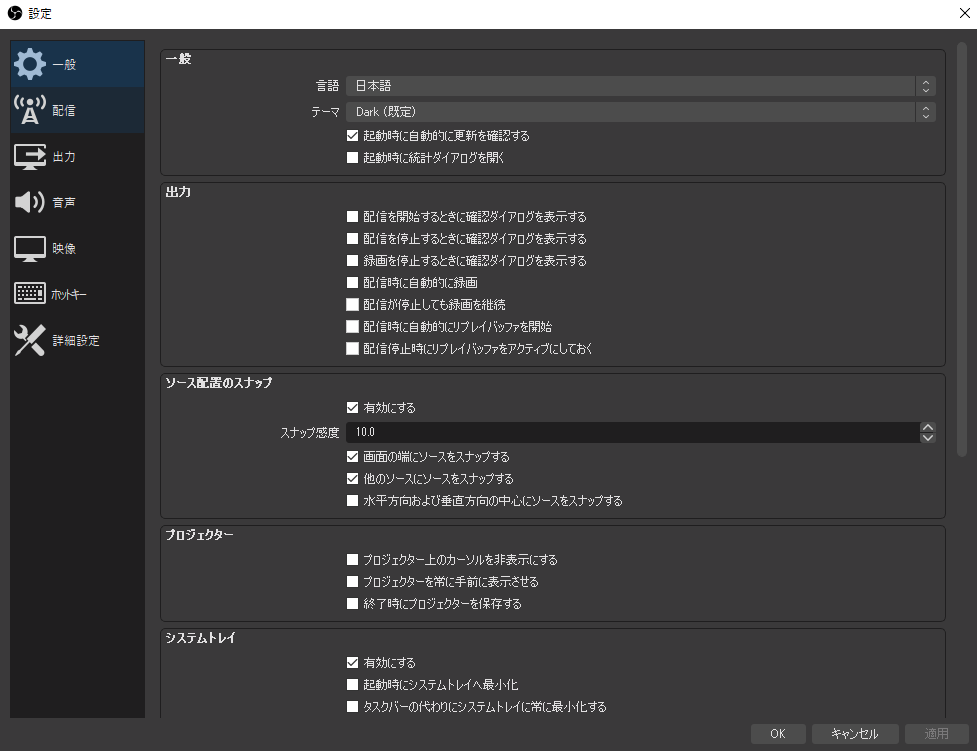
Task: Open ホットキー via keyboard icon
Action: point(30,295)
